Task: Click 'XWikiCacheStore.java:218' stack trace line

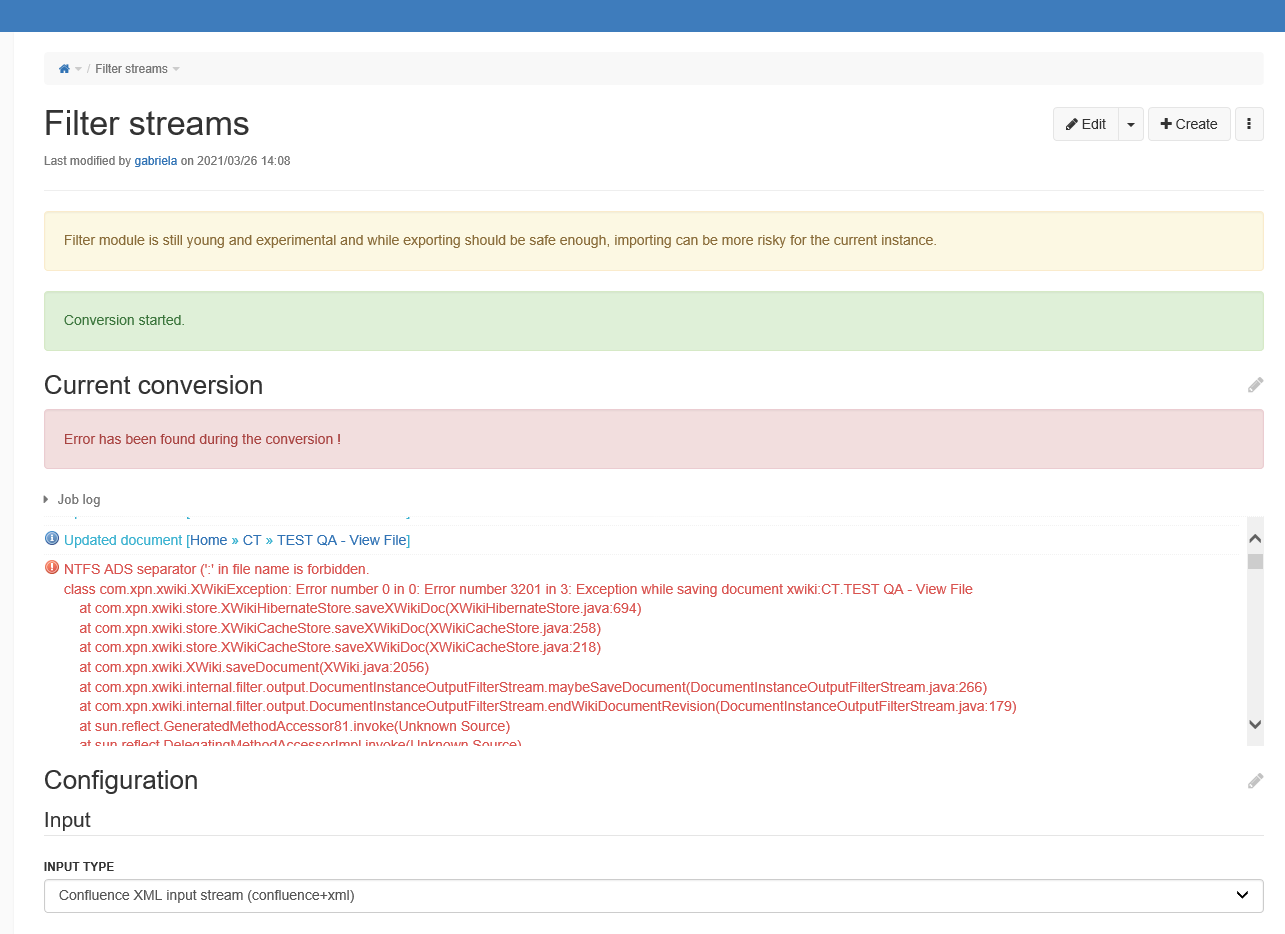Action: [340, 647]
